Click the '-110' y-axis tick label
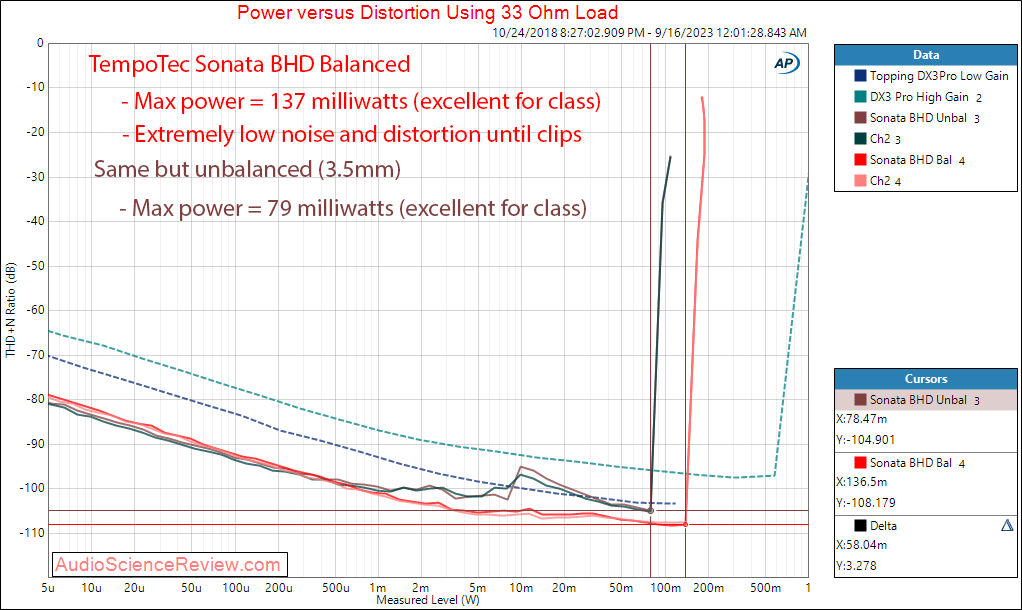The width and height of the screenshot is (1022, 610). 31,533
